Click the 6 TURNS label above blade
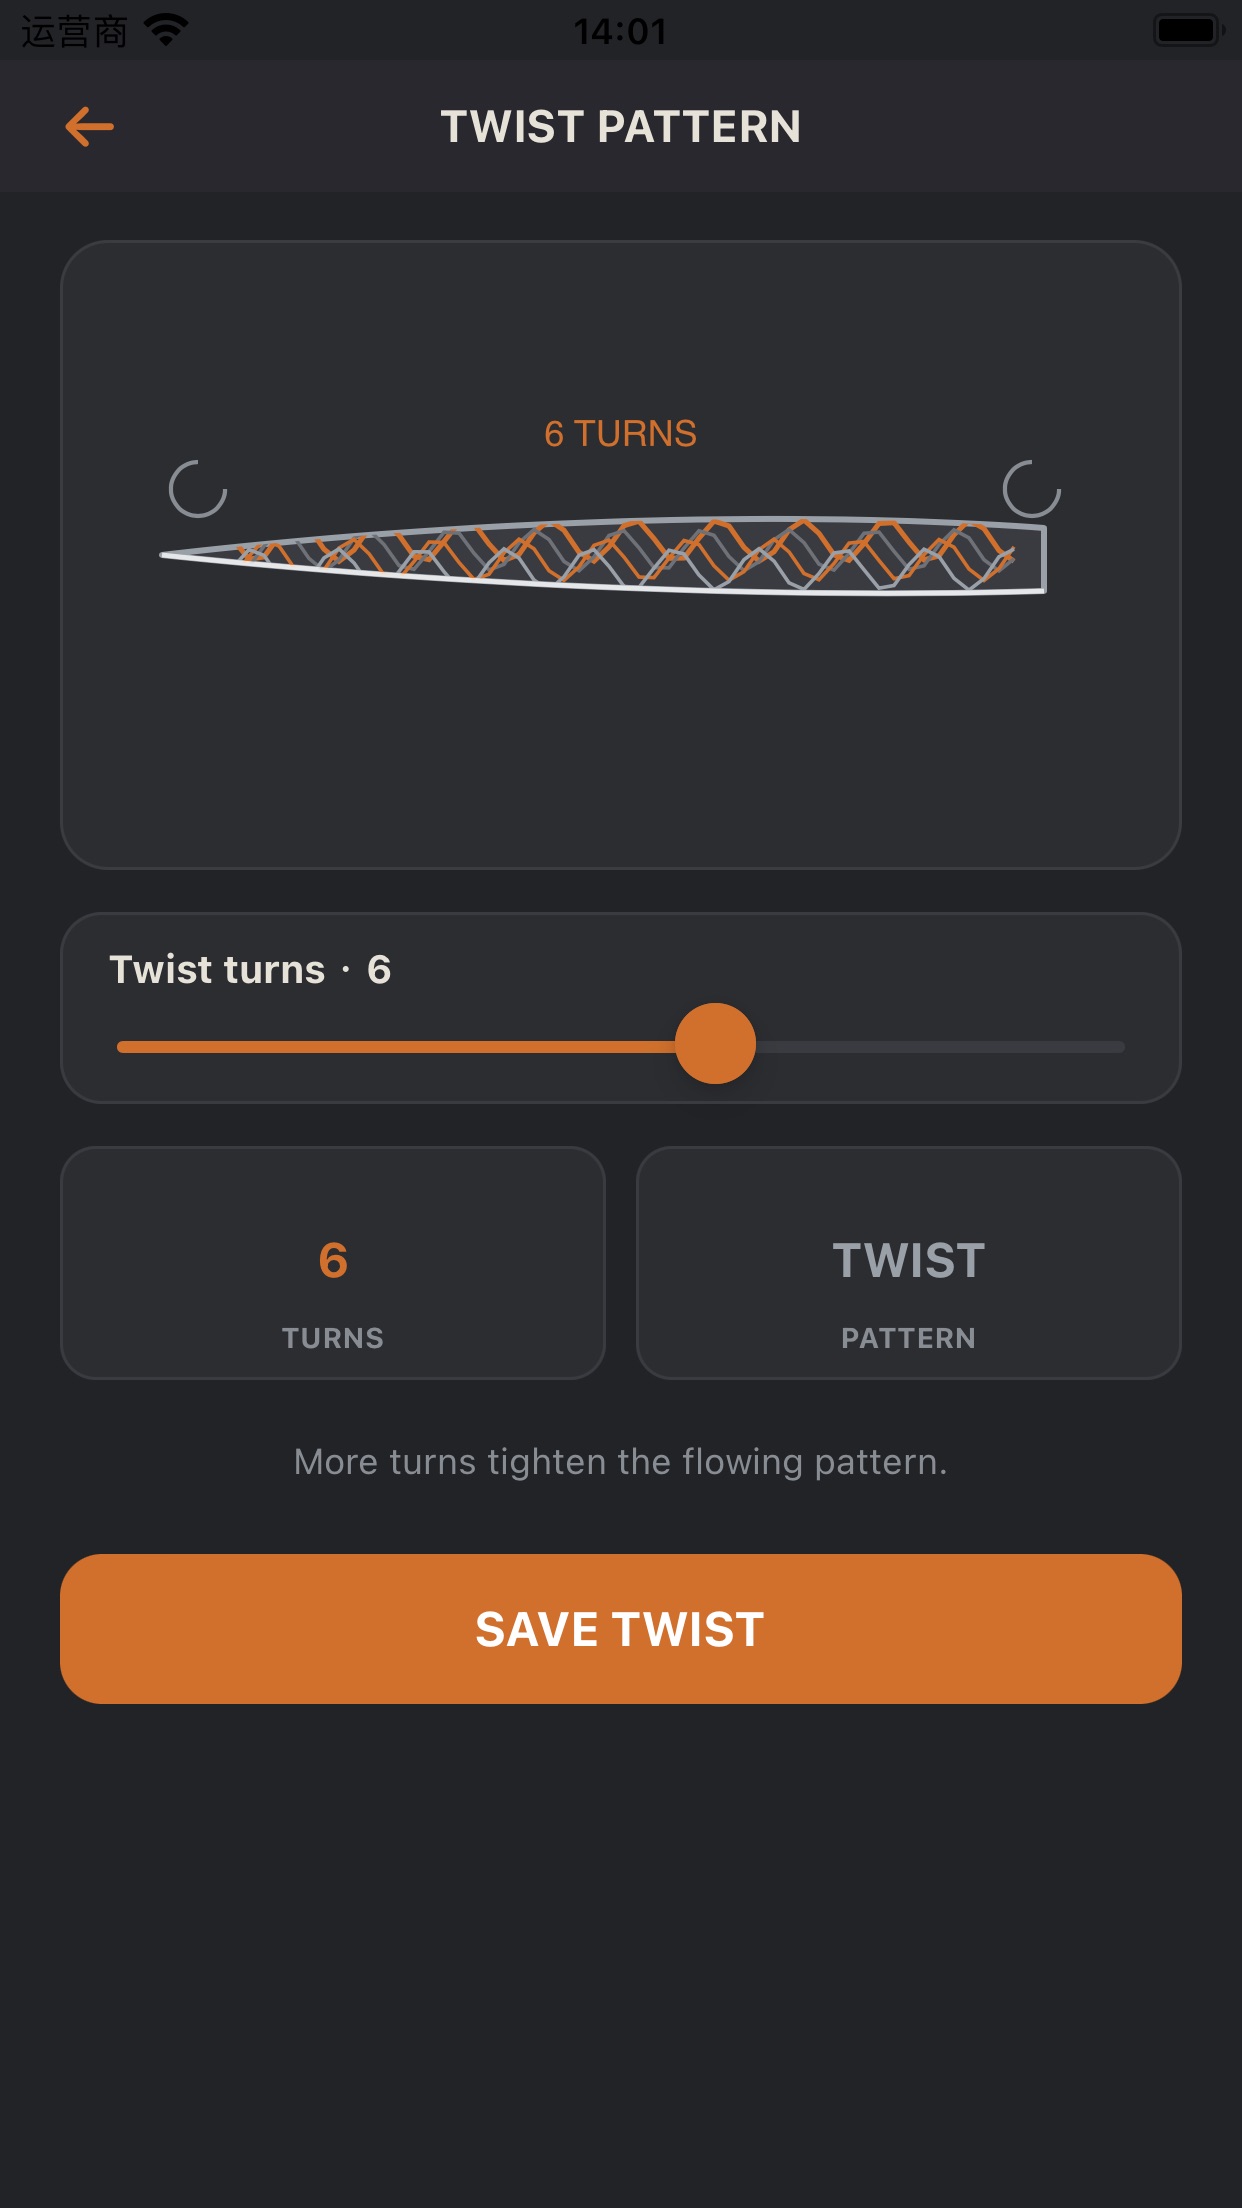 (620, 434)
